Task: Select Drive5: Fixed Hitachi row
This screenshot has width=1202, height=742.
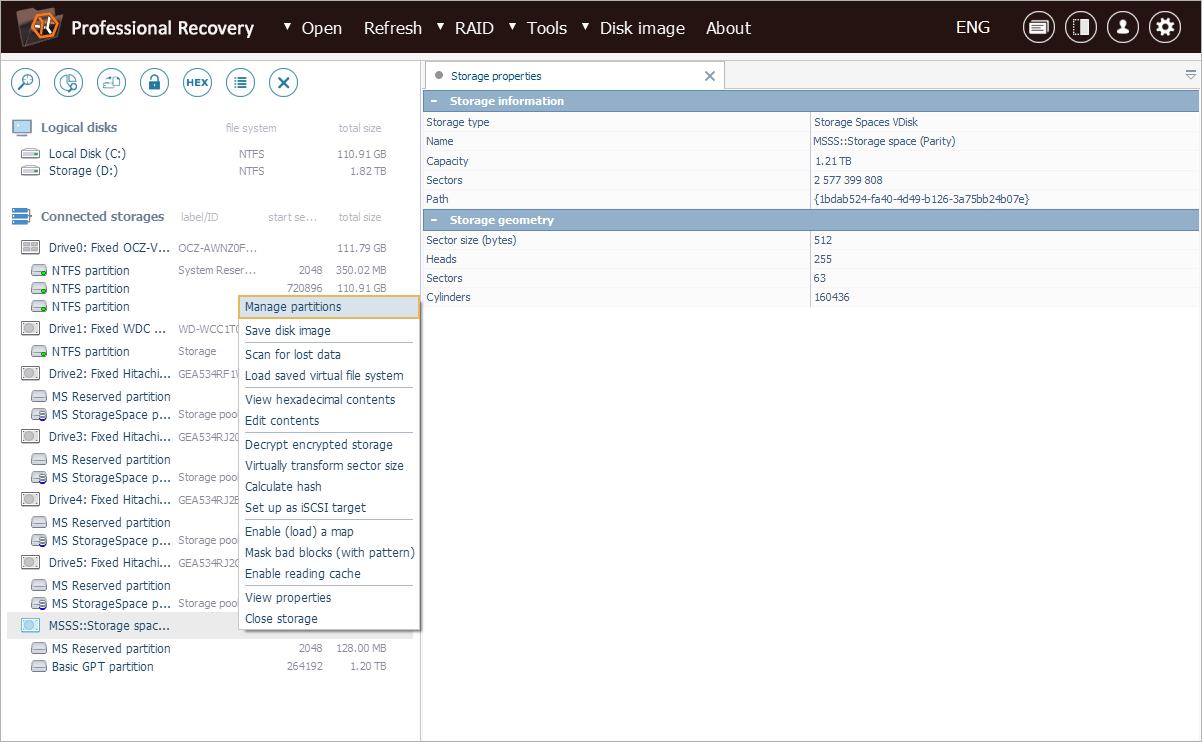Action: pyautogui.click(x=123, y=562)
